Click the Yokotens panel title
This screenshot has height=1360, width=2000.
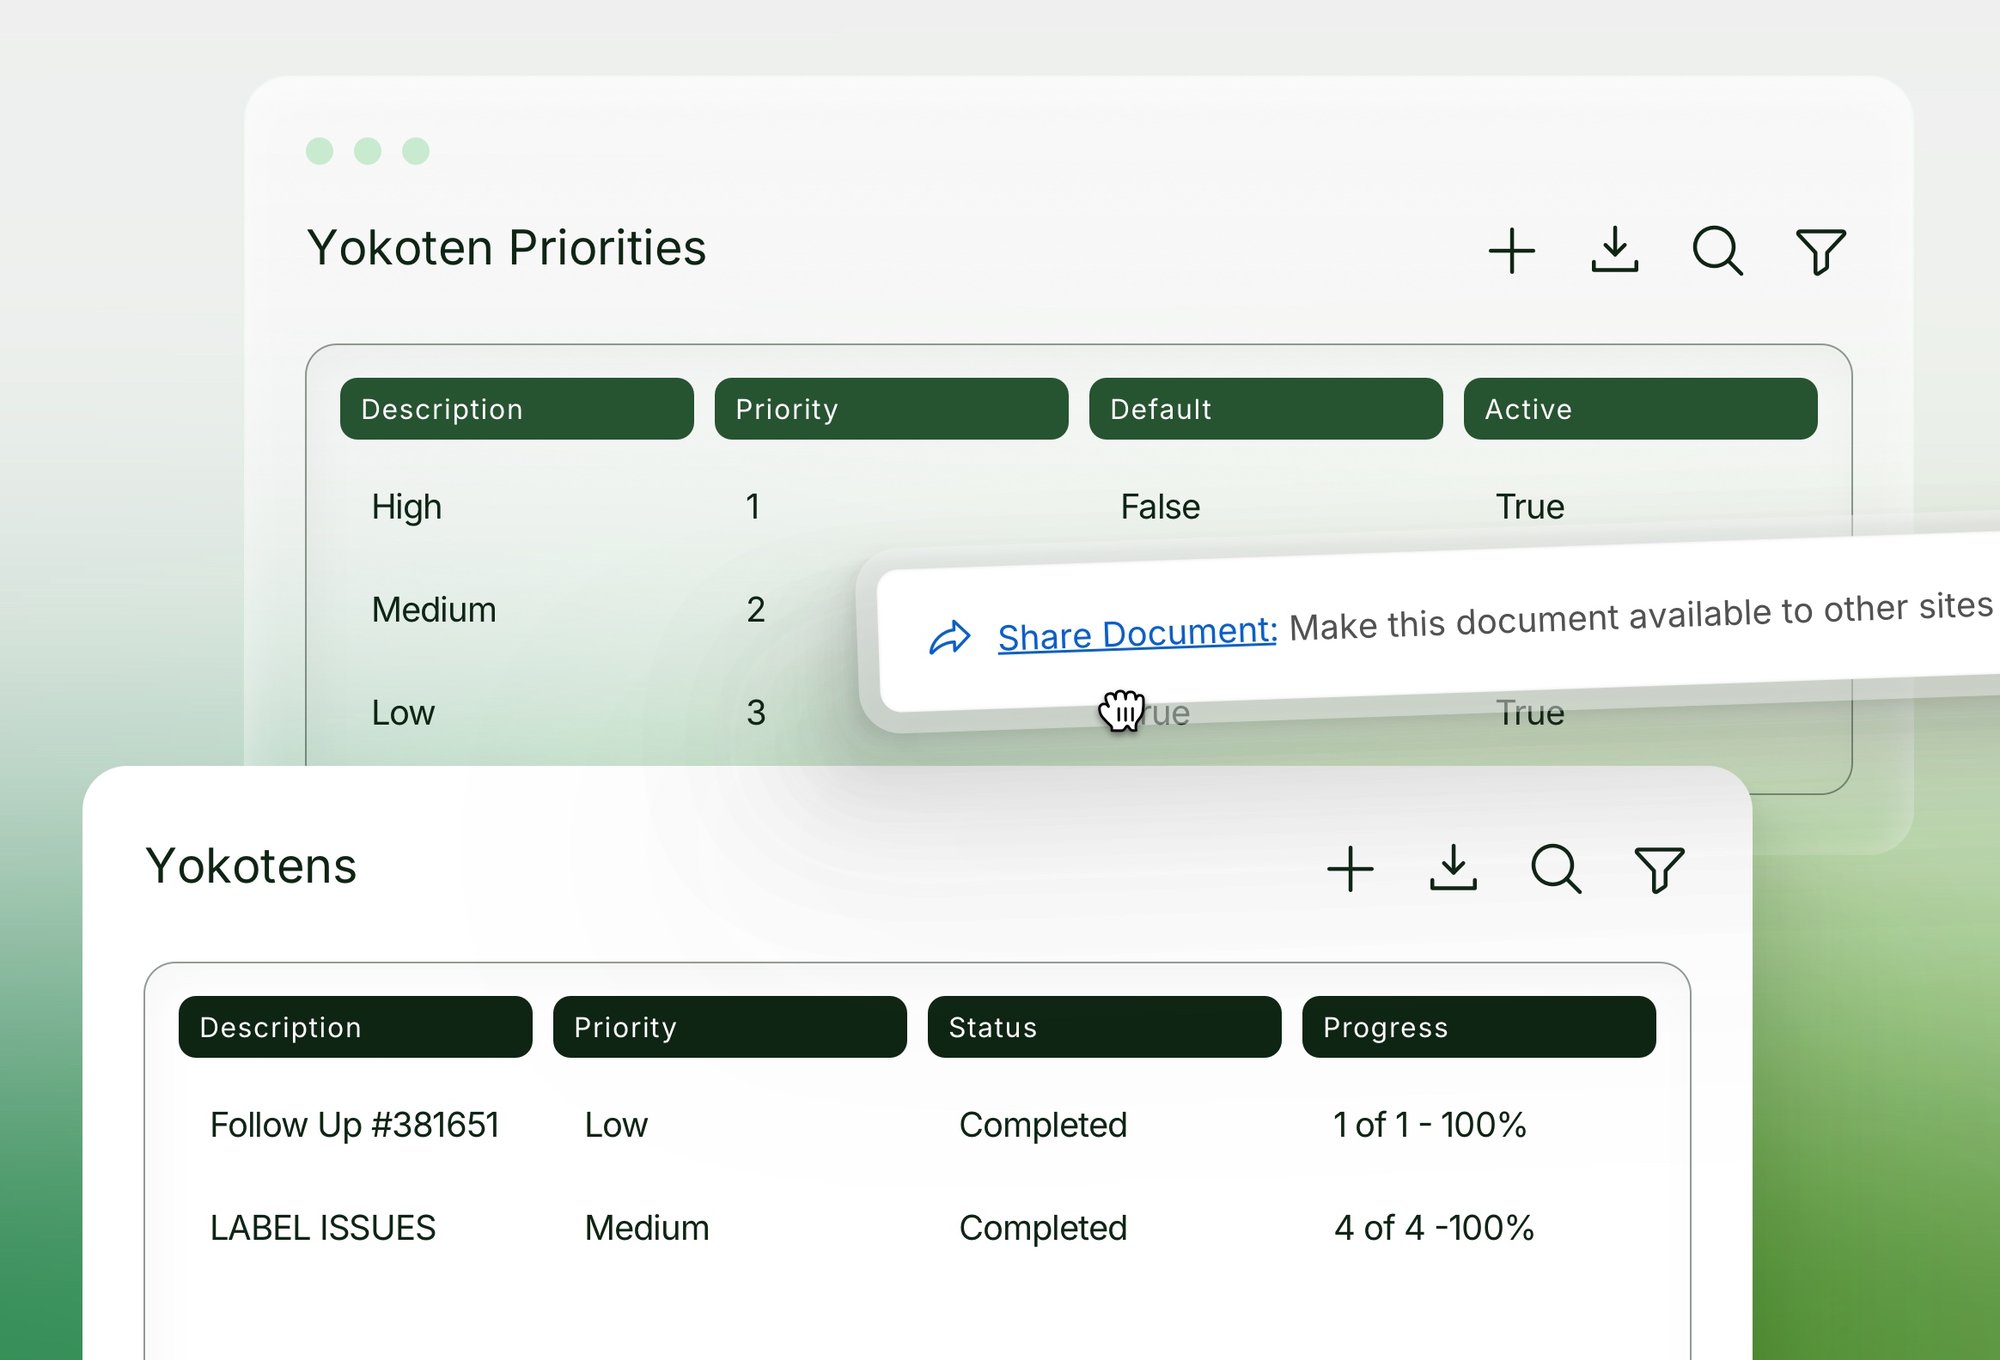coord(250,866)
